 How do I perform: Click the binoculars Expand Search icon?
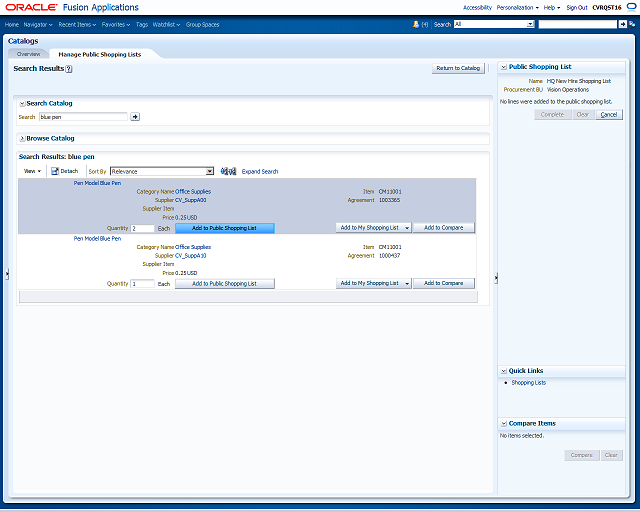click(x=228, y=171)
